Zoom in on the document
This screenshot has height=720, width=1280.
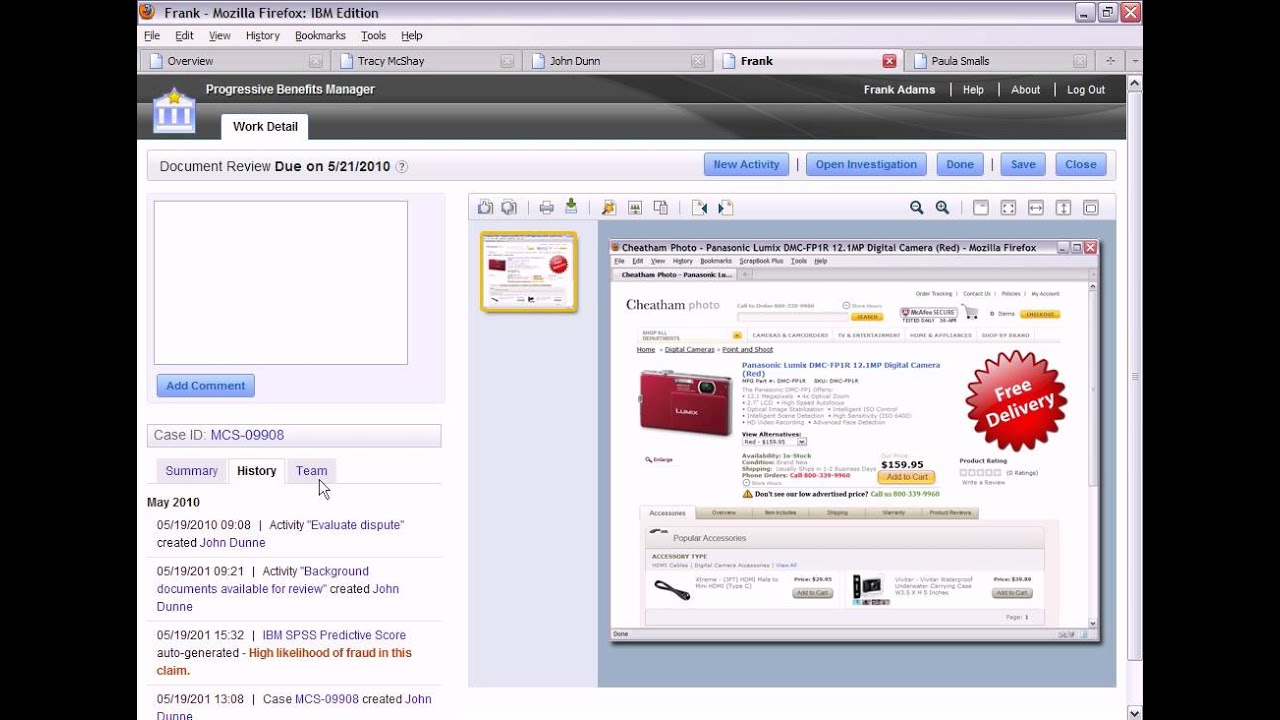942,207
